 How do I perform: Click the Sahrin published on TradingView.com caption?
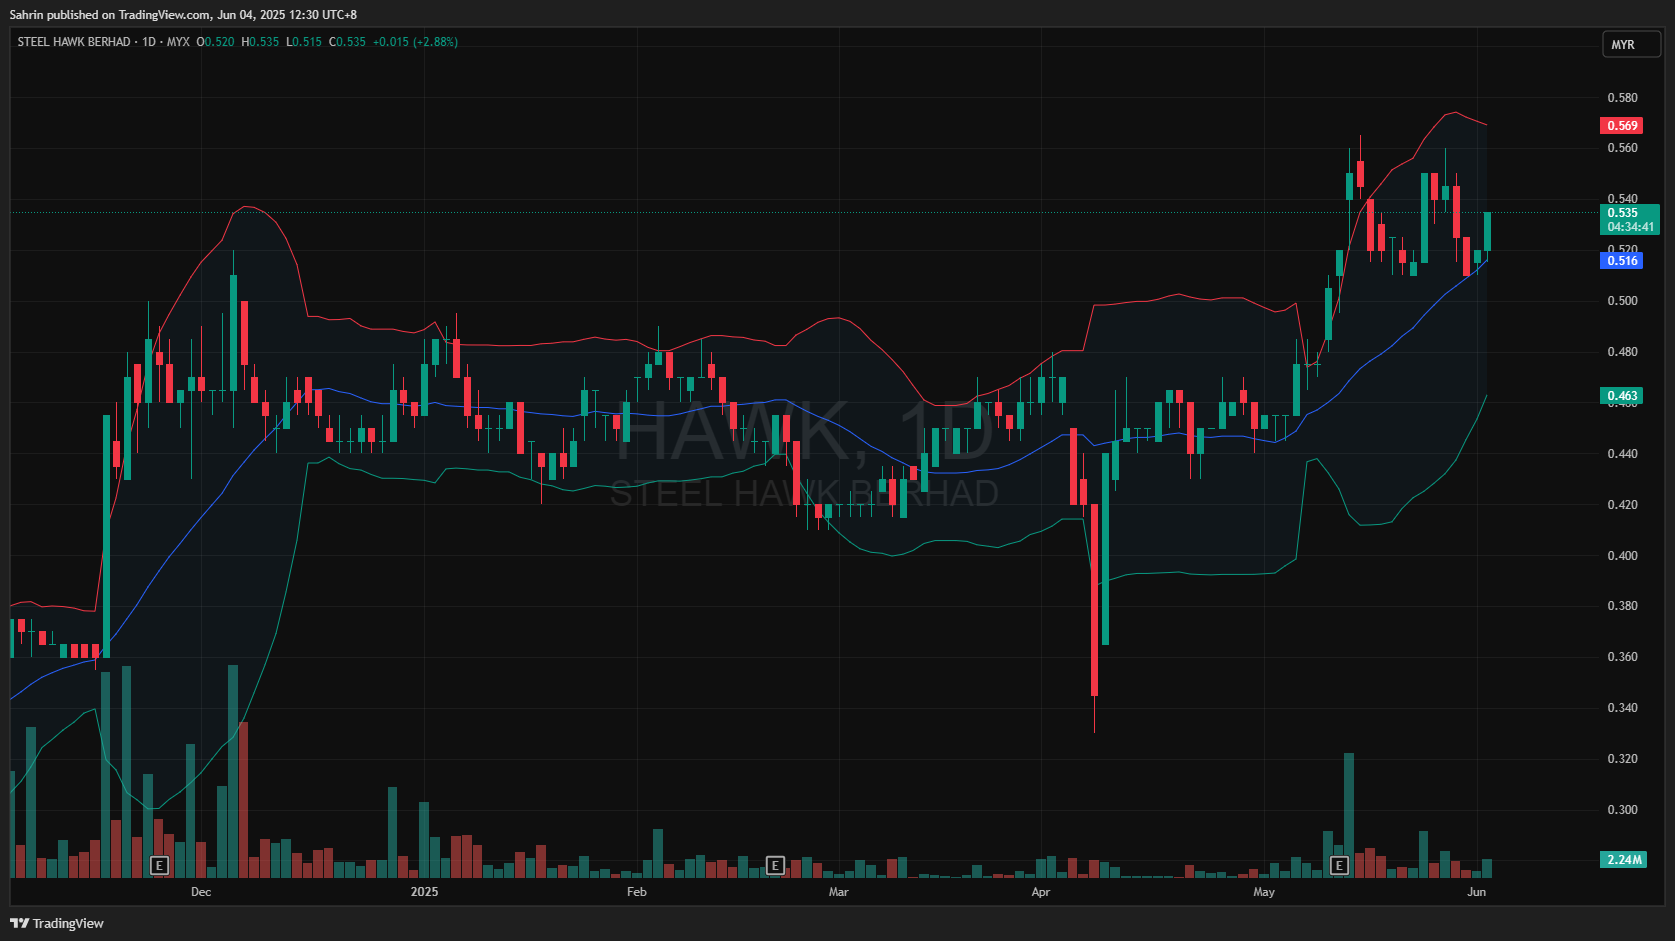pos(183,15)
